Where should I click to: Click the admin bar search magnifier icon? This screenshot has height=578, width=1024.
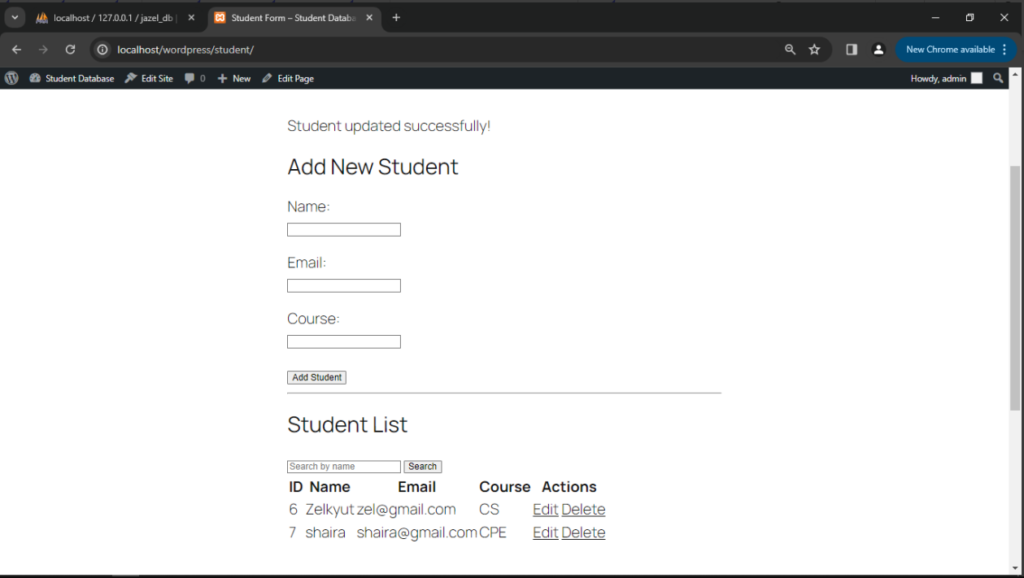998,78
